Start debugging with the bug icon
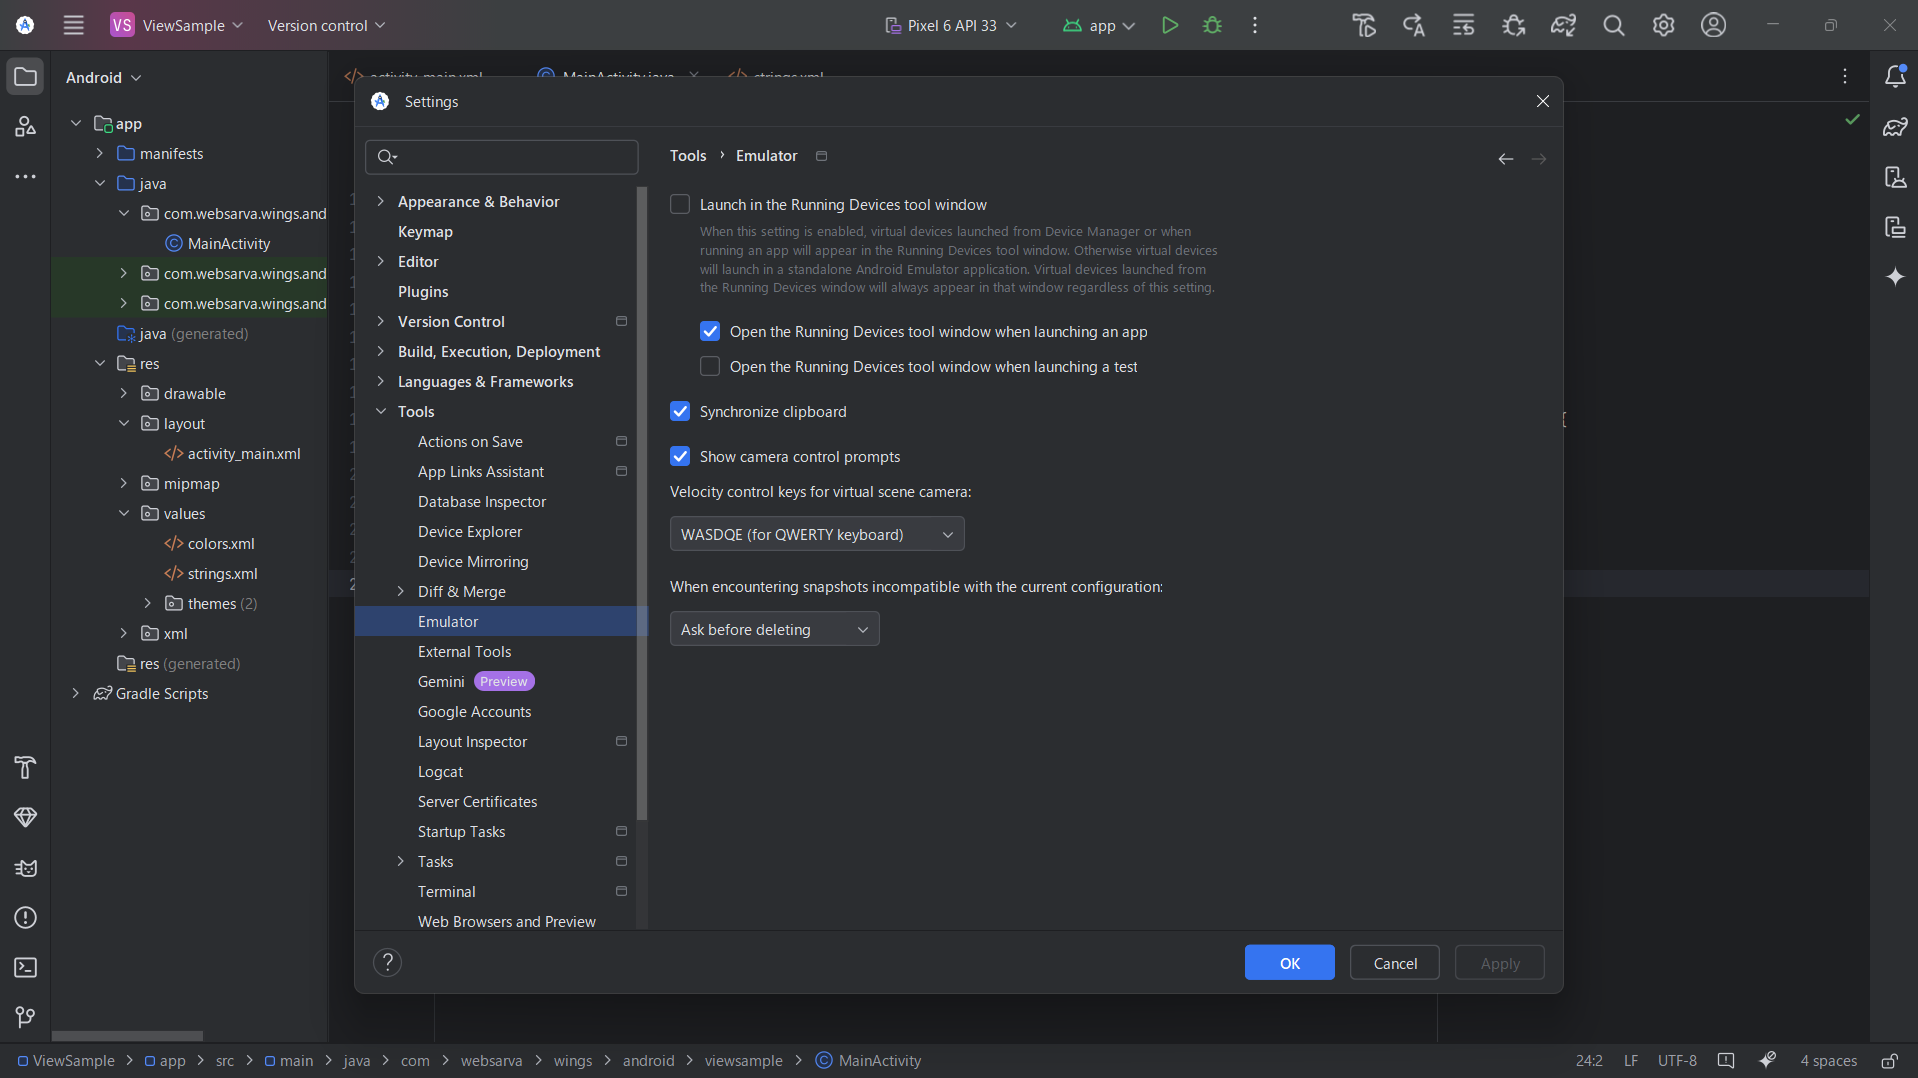 click(x=1213, y=25)
